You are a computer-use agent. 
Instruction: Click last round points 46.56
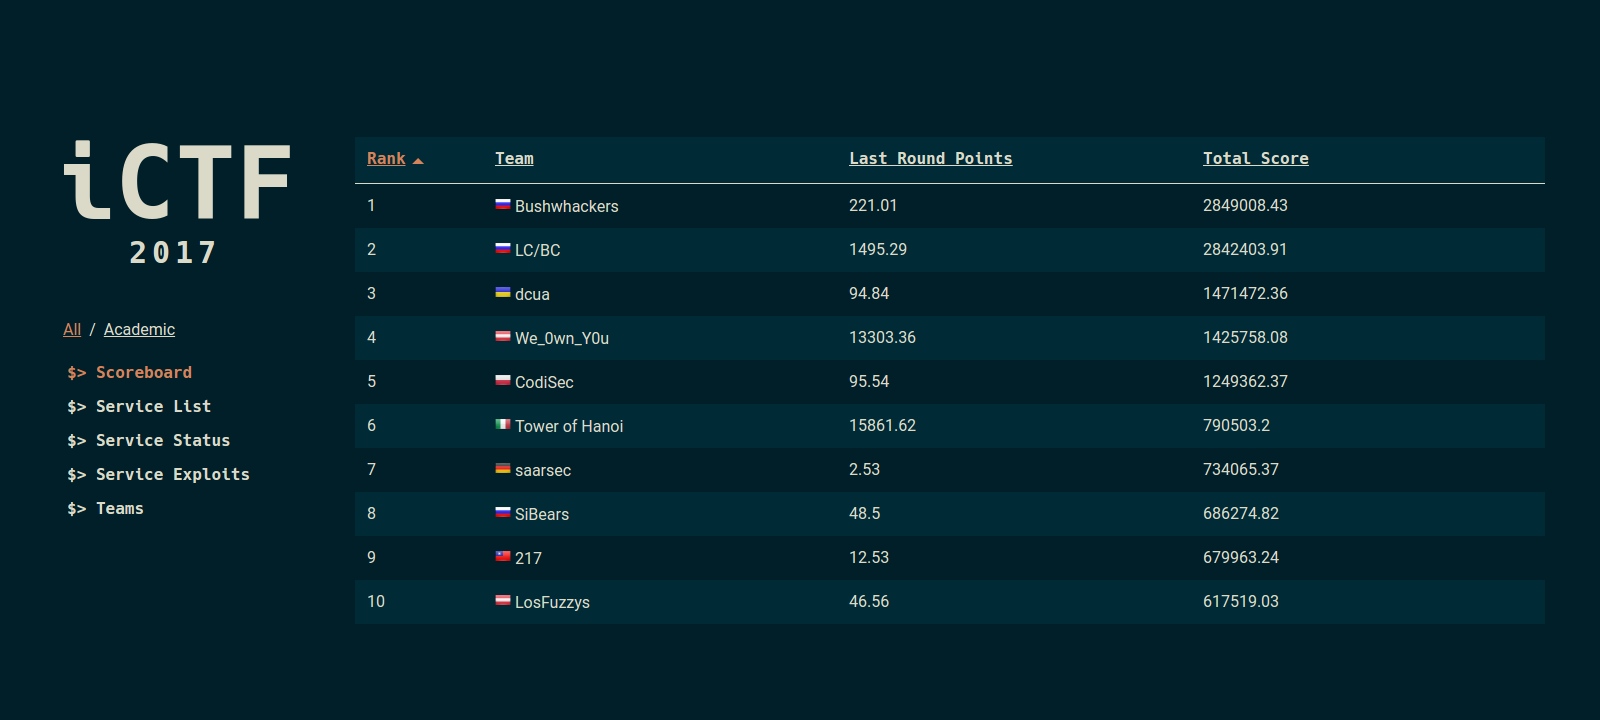pyautogui.click(x=869, y=601)
